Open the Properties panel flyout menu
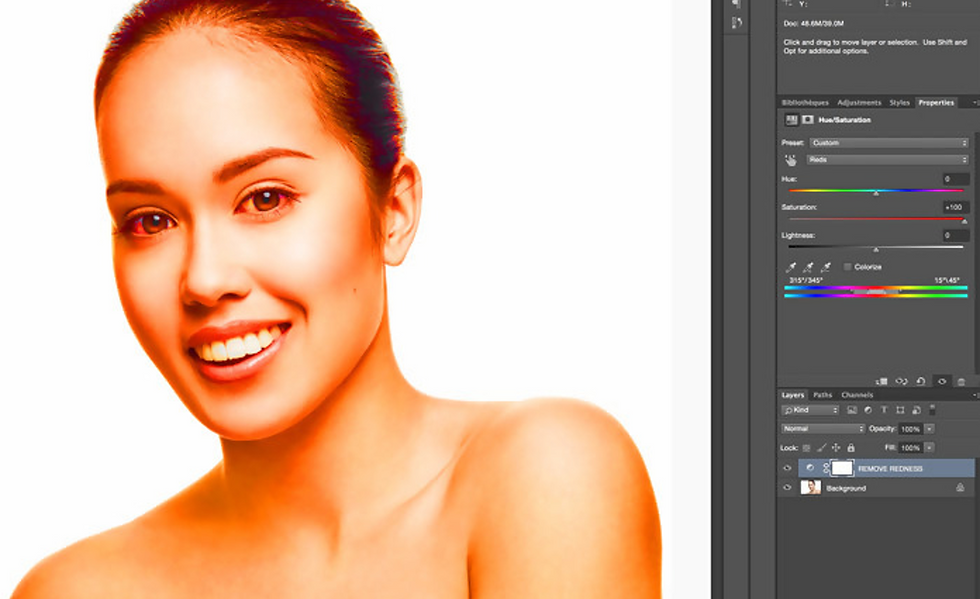The width and height of the screenshot is (980, 599). click(975, 103)
